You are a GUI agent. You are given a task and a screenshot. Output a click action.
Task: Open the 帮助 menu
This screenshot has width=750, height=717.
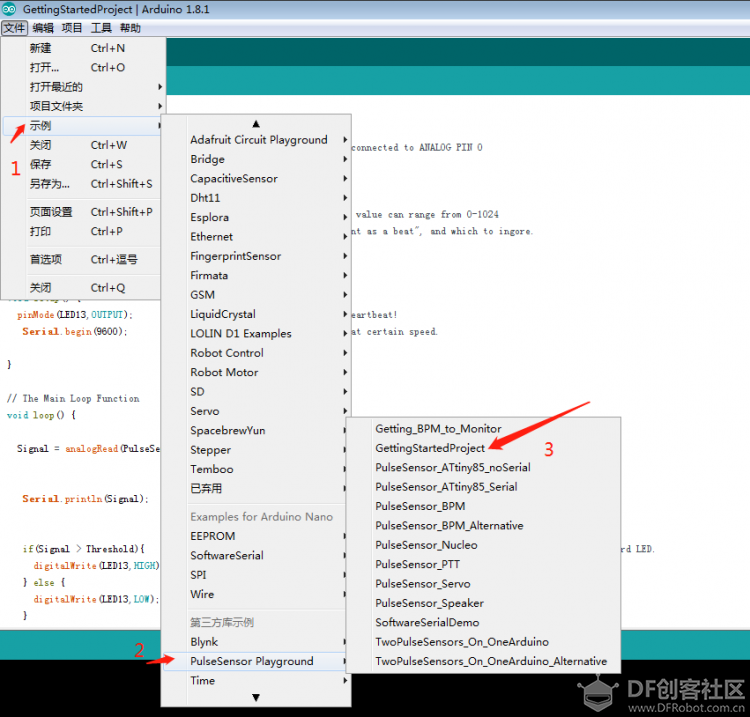click(x=130, y=28)
